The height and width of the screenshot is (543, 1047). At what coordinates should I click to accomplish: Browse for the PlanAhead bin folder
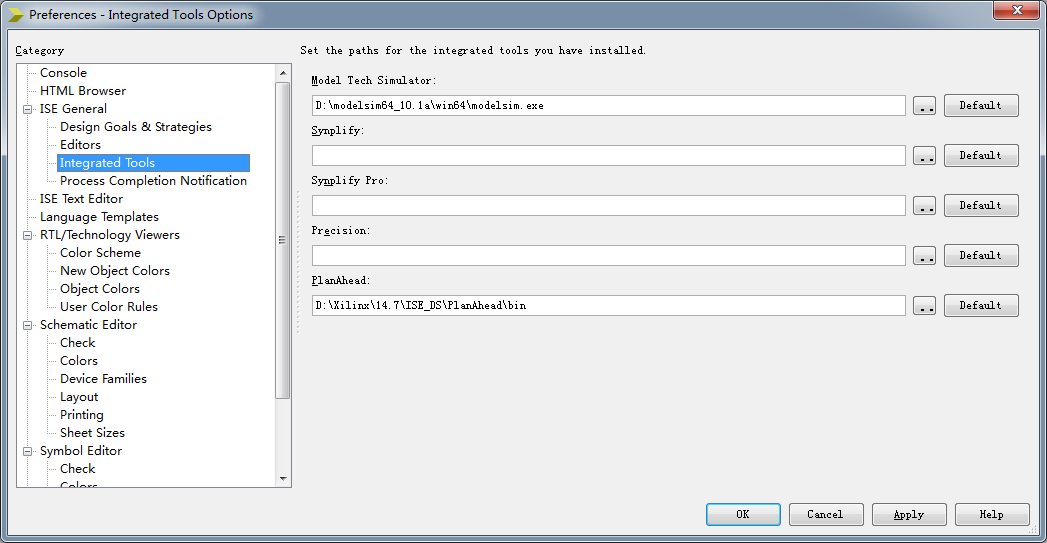tap(924, 306)
